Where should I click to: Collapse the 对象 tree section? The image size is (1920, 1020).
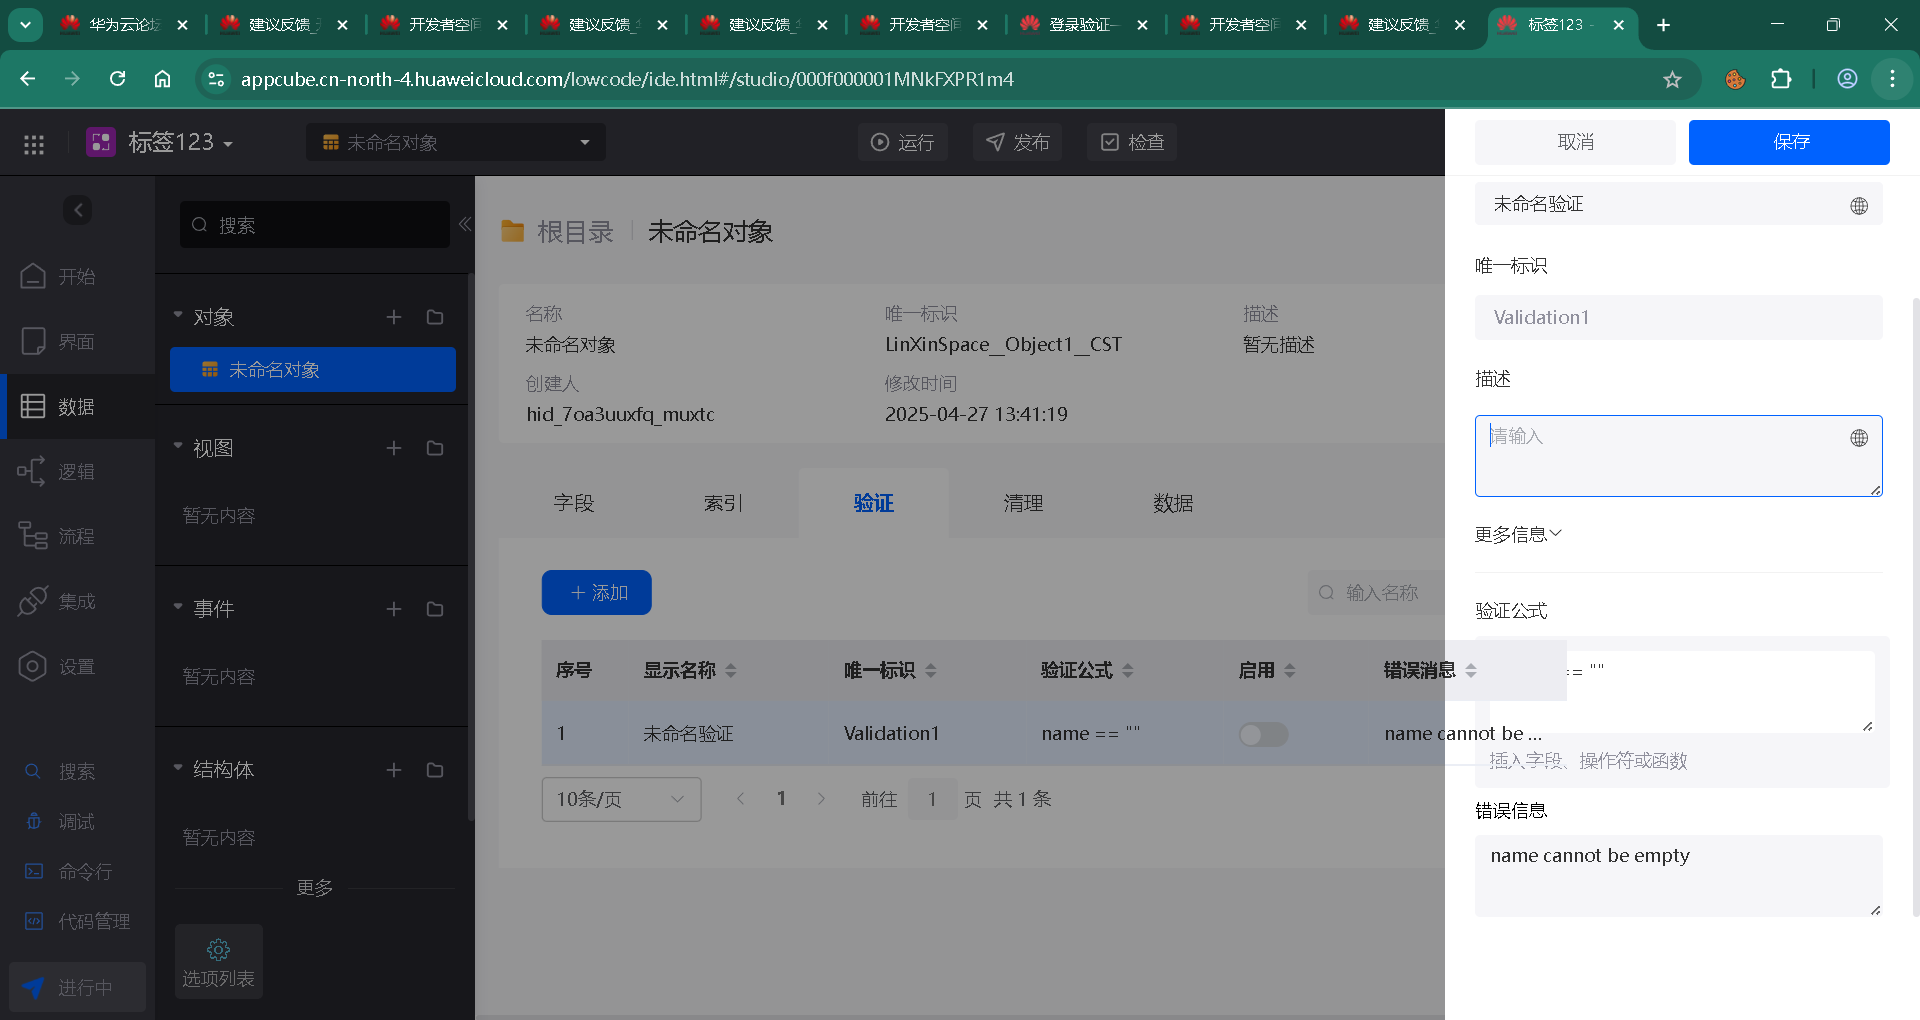click(178, 316)
